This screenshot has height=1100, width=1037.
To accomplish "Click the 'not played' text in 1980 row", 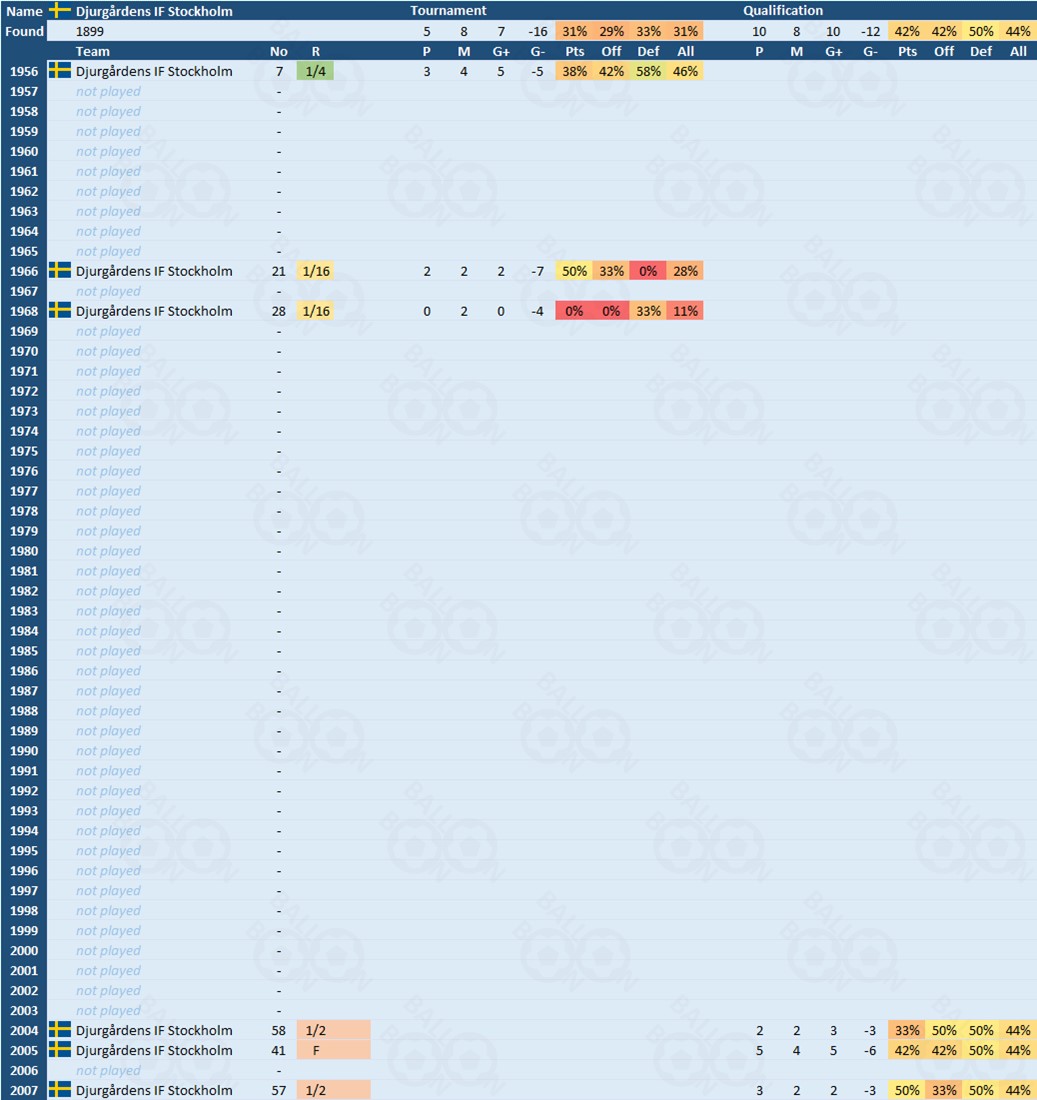I will tap(108, 551).
